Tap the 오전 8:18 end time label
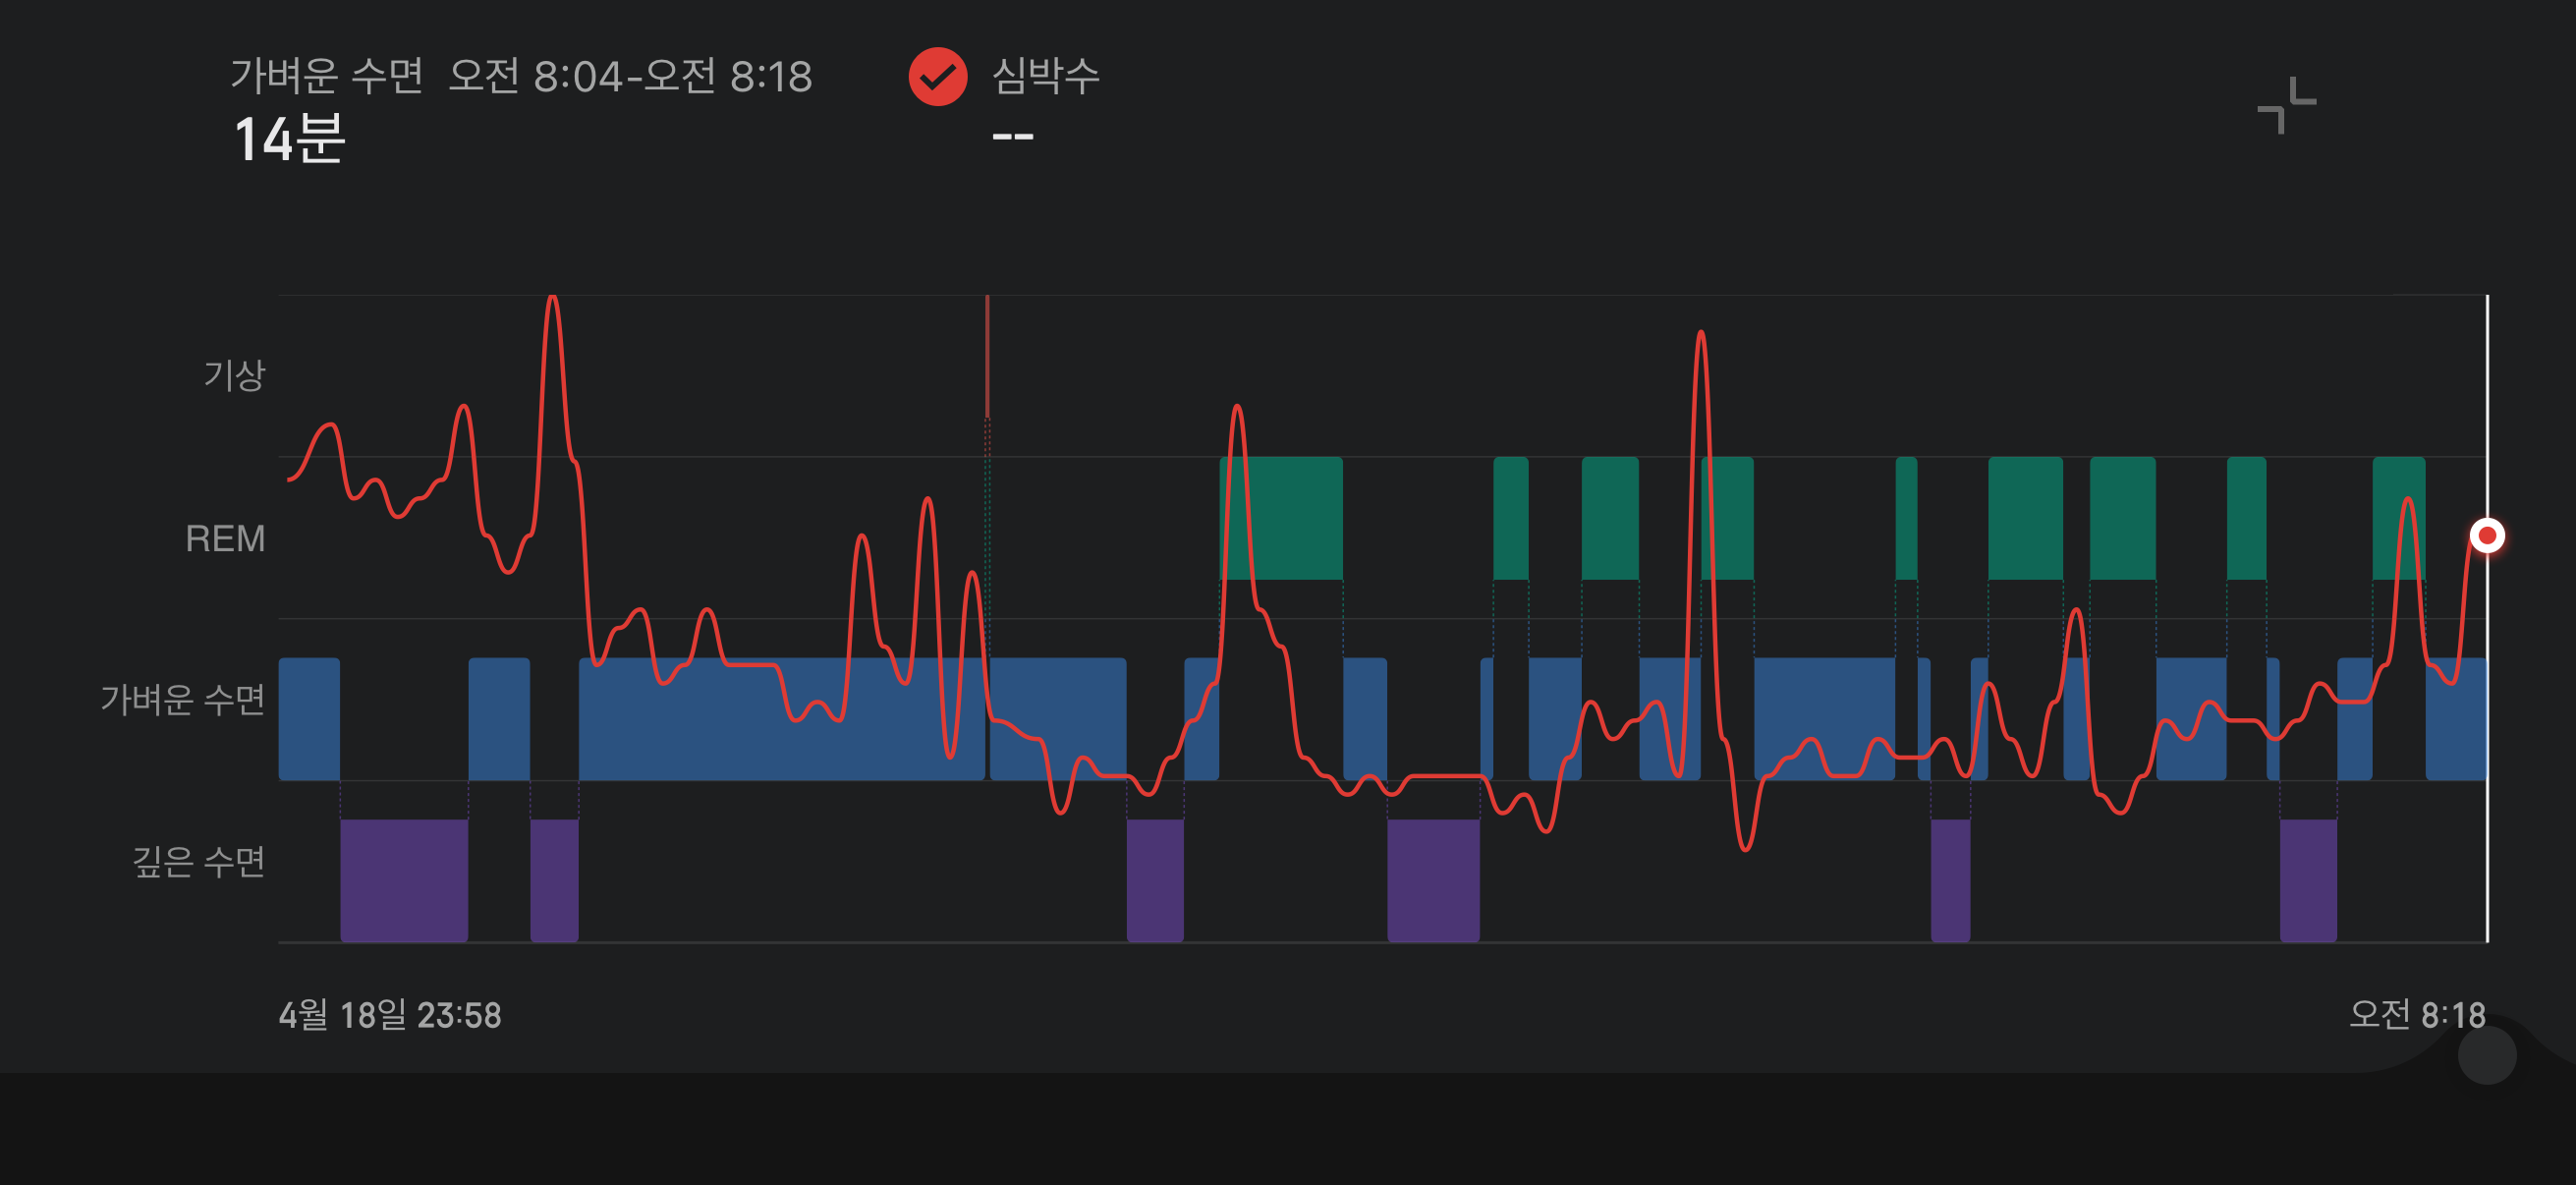 (x=2416, y=1015)
